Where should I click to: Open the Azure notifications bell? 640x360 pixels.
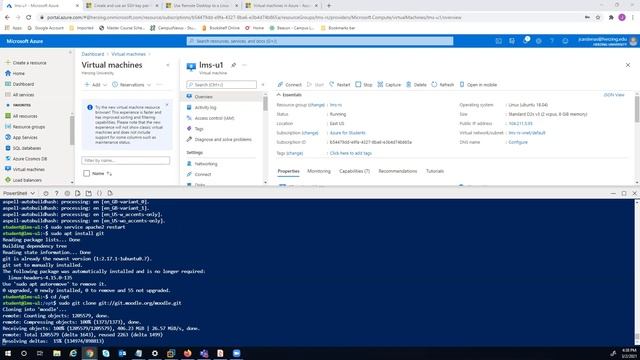[526, 41]
